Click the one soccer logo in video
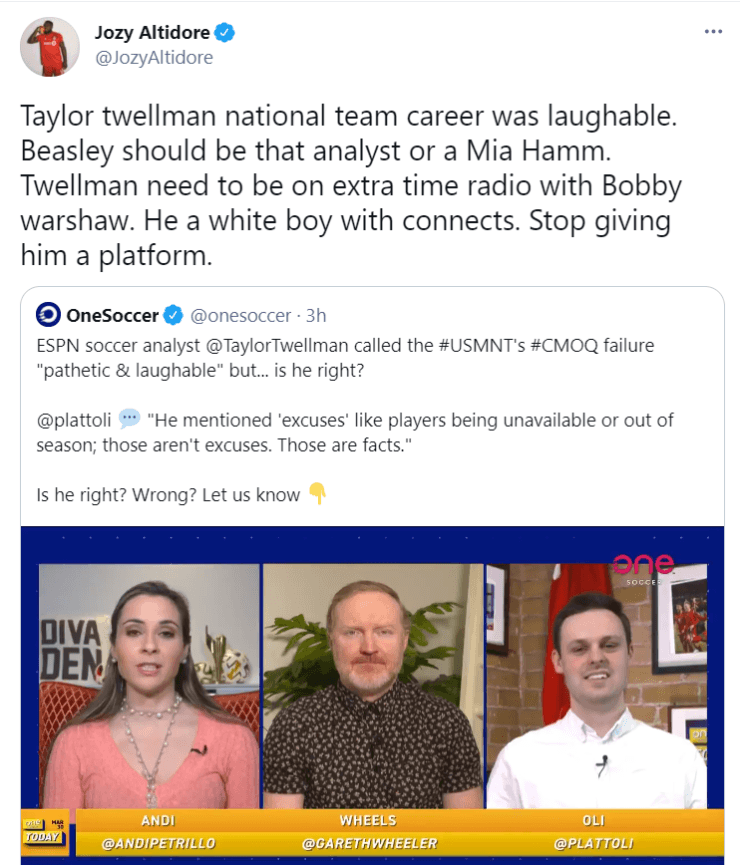 click(x=643, y=569)
